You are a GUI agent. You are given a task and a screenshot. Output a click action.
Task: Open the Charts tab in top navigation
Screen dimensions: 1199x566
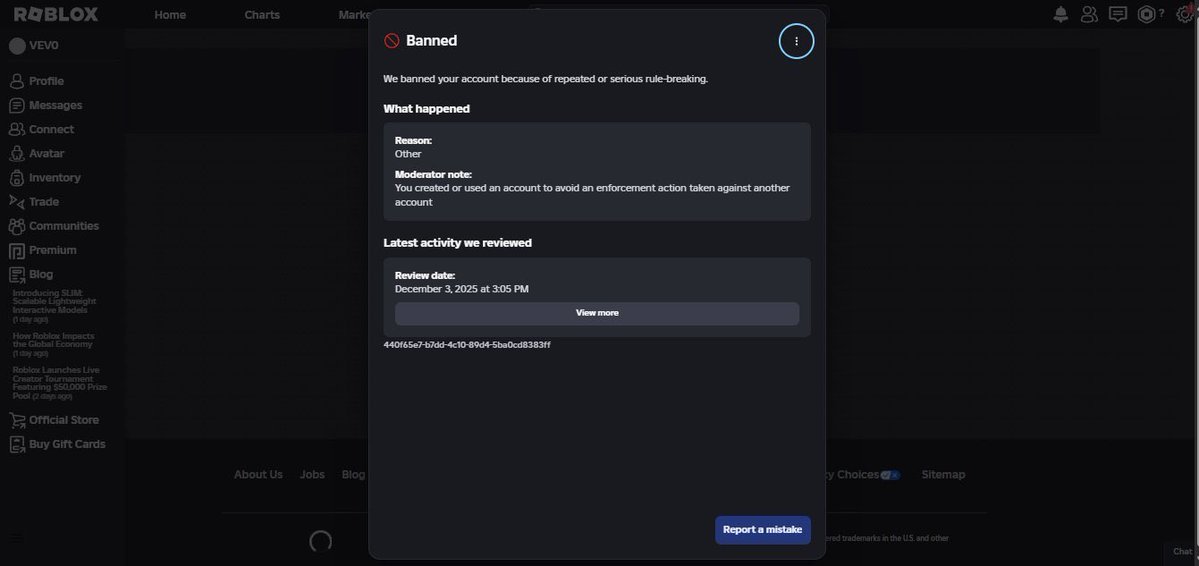tap(262, 15)
